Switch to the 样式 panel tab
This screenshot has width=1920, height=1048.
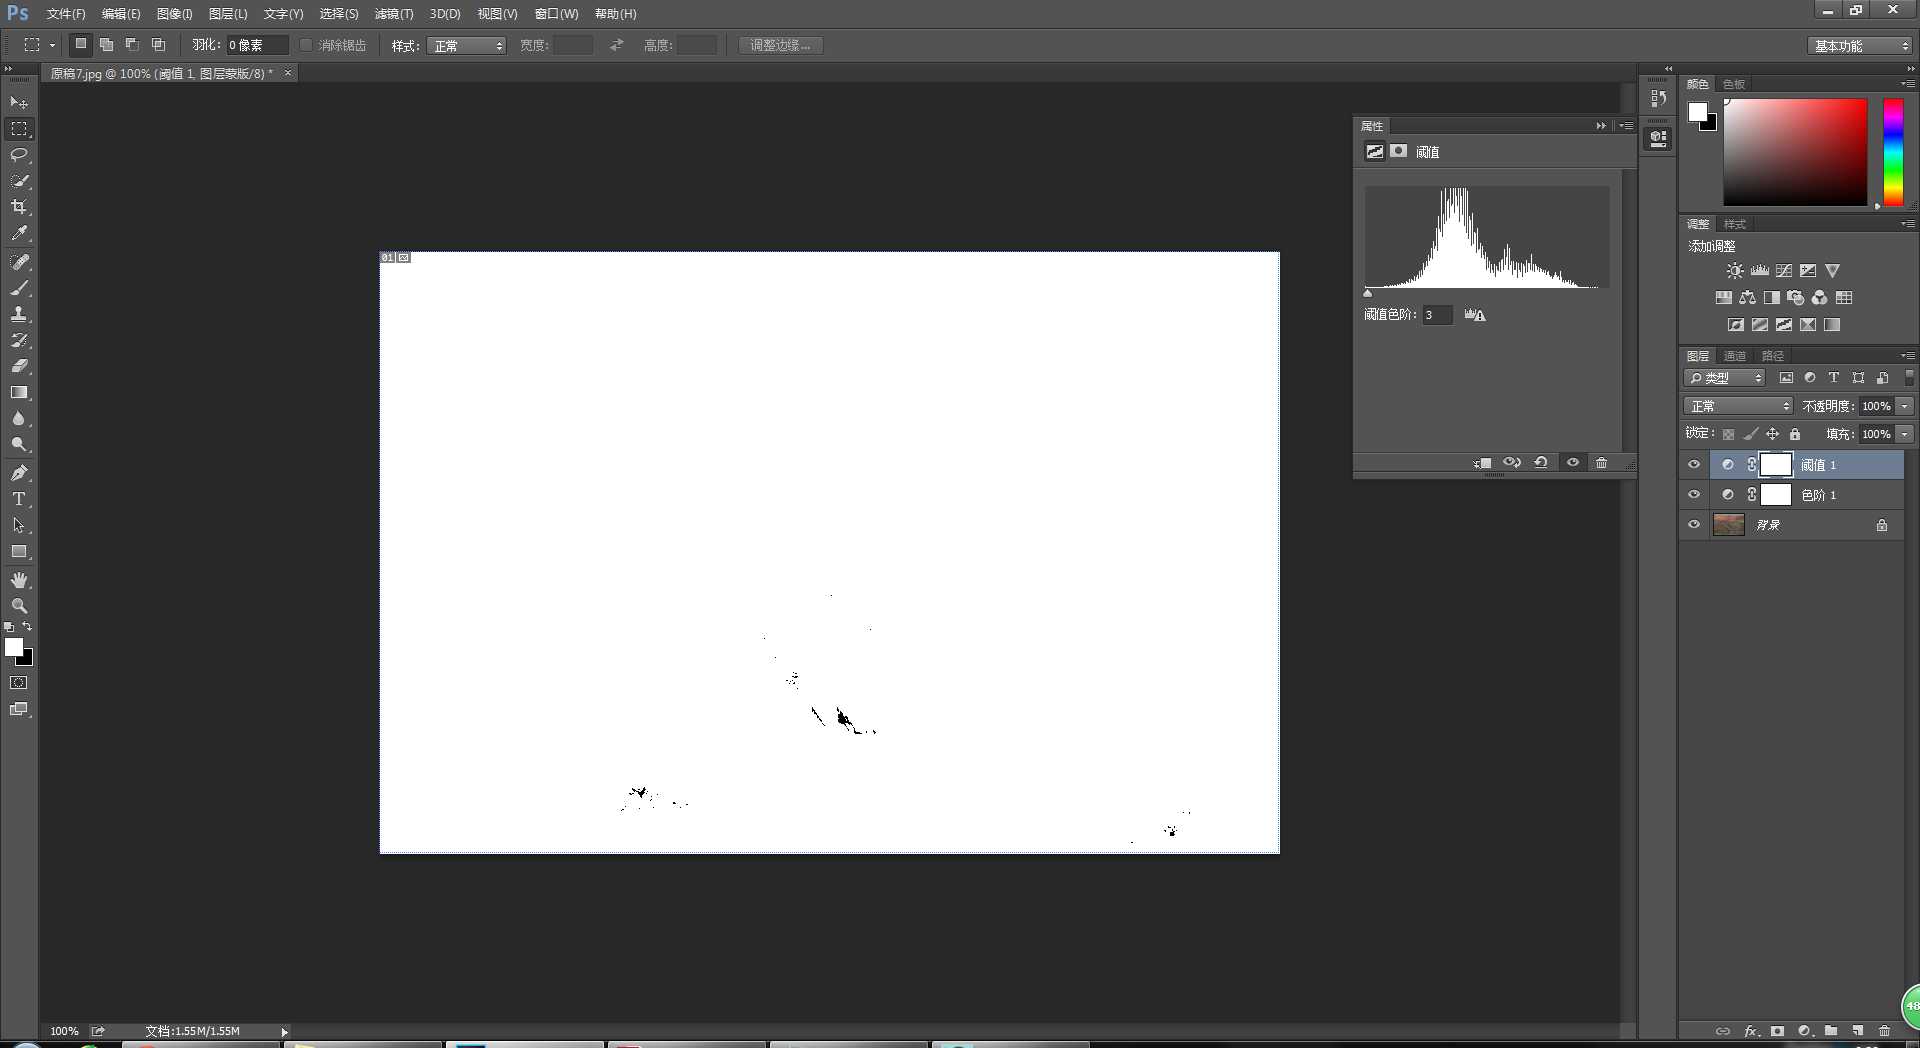click(x=1735, y=224)
